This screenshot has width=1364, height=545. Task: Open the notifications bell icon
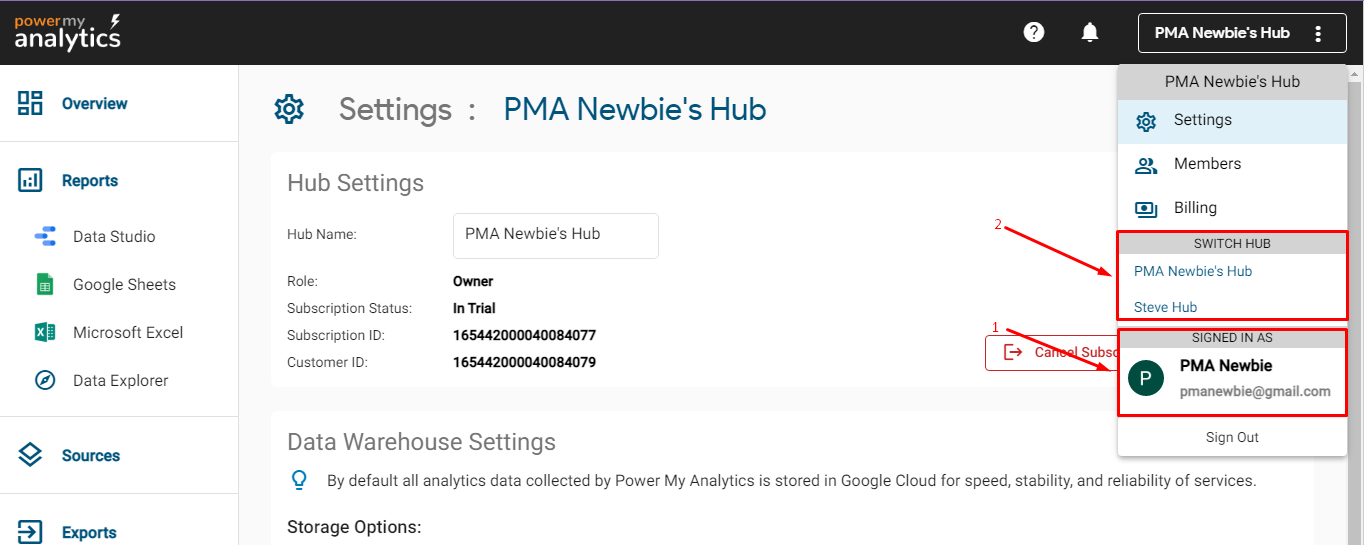1090,32
